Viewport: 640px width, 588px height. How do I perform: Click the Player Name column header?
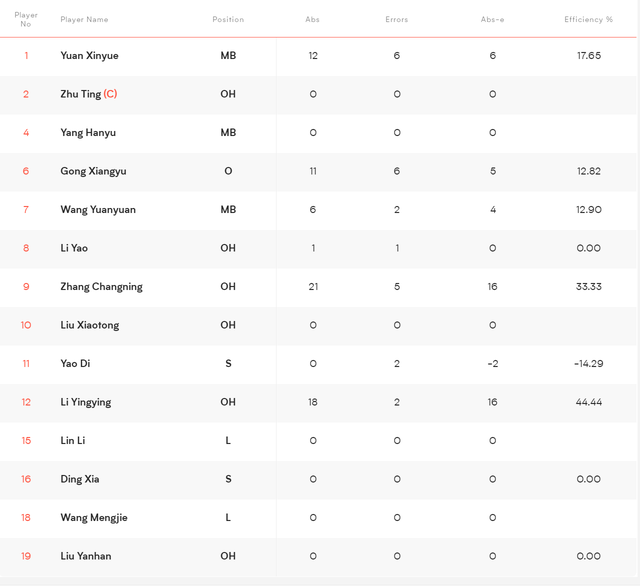[x=84, y=20]
